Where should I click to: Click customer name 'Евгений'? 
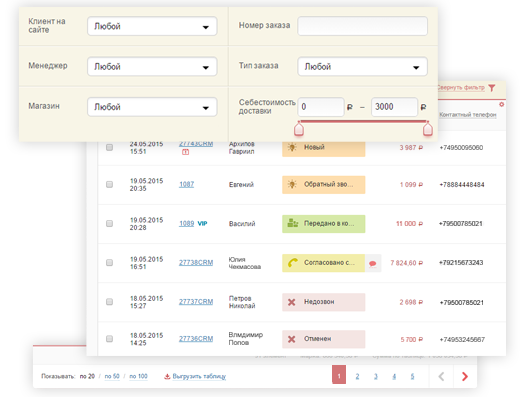[241, 184]
